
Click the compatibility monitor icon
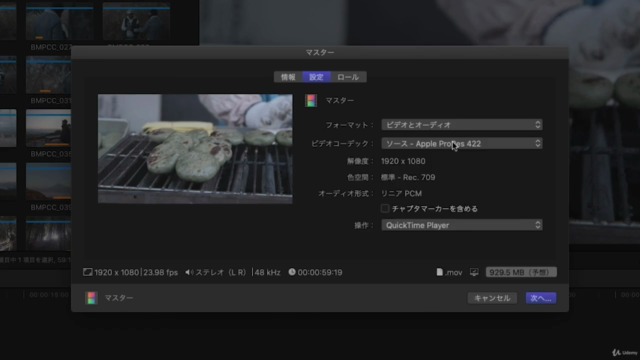pos(474,272)
